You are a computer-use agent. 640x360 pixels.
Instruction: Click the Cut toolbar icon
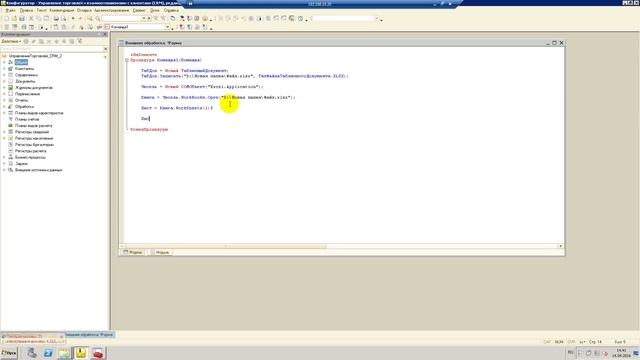click(31, 18)
